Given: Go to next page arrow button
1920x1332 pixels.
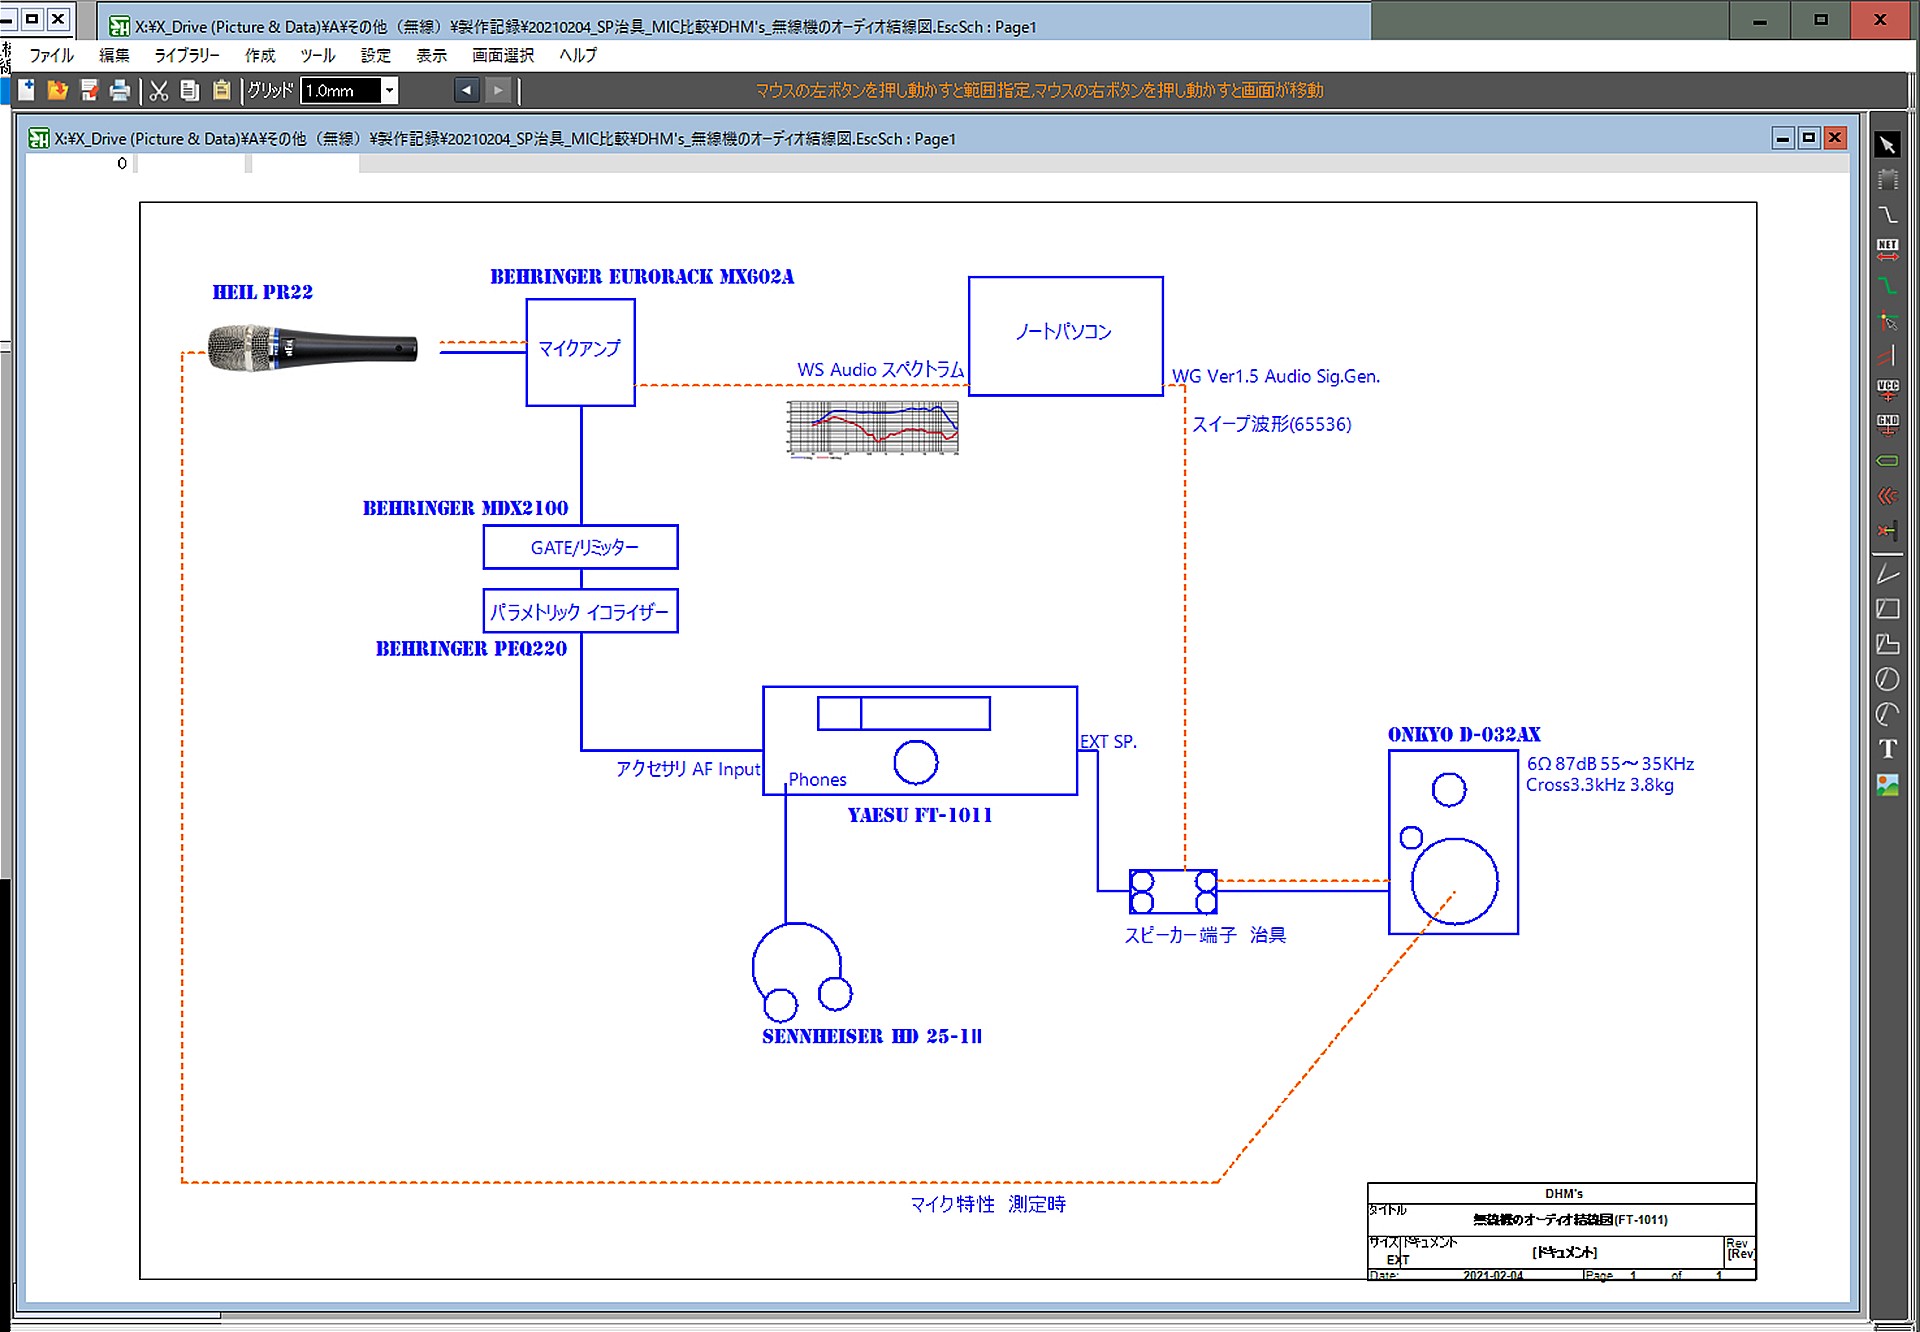Looking at the screenshot, I should (499, 90).
